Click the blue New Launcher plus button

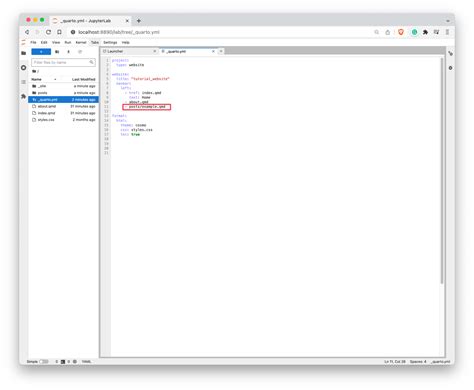[41, 52]
